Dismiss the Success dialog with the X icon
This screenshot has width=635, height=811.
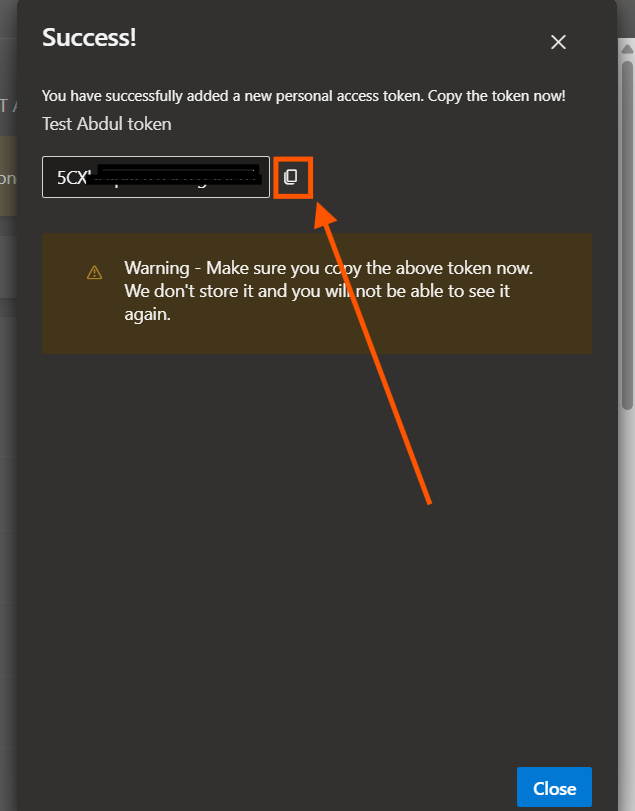click(x=558, y=42)
